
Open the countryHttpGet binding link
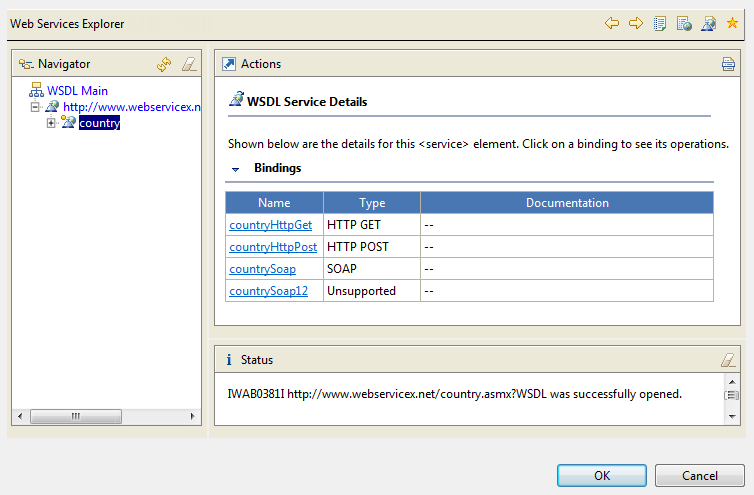click(x=270, y=225)
